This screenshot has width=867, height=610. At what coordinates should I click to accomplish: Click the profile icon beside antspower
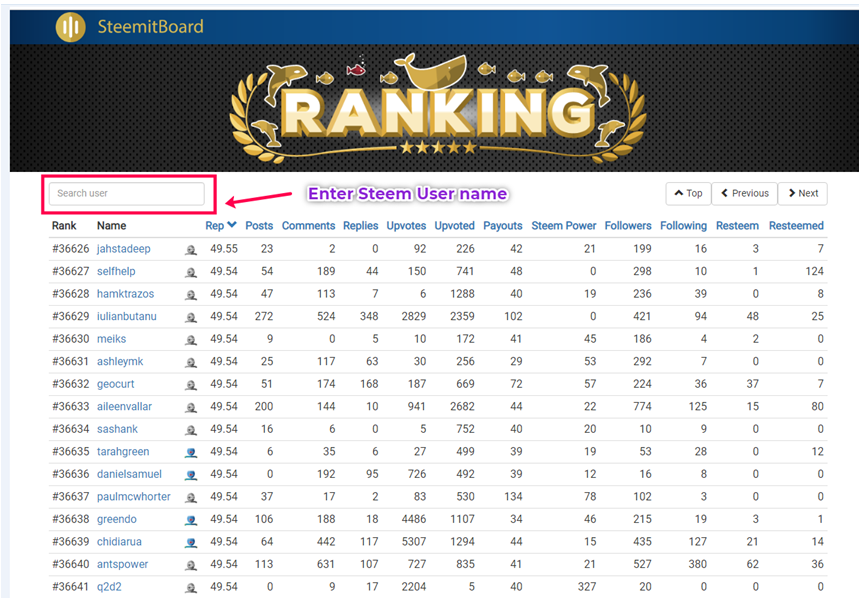pyautogui.click(x=191, y=565)
